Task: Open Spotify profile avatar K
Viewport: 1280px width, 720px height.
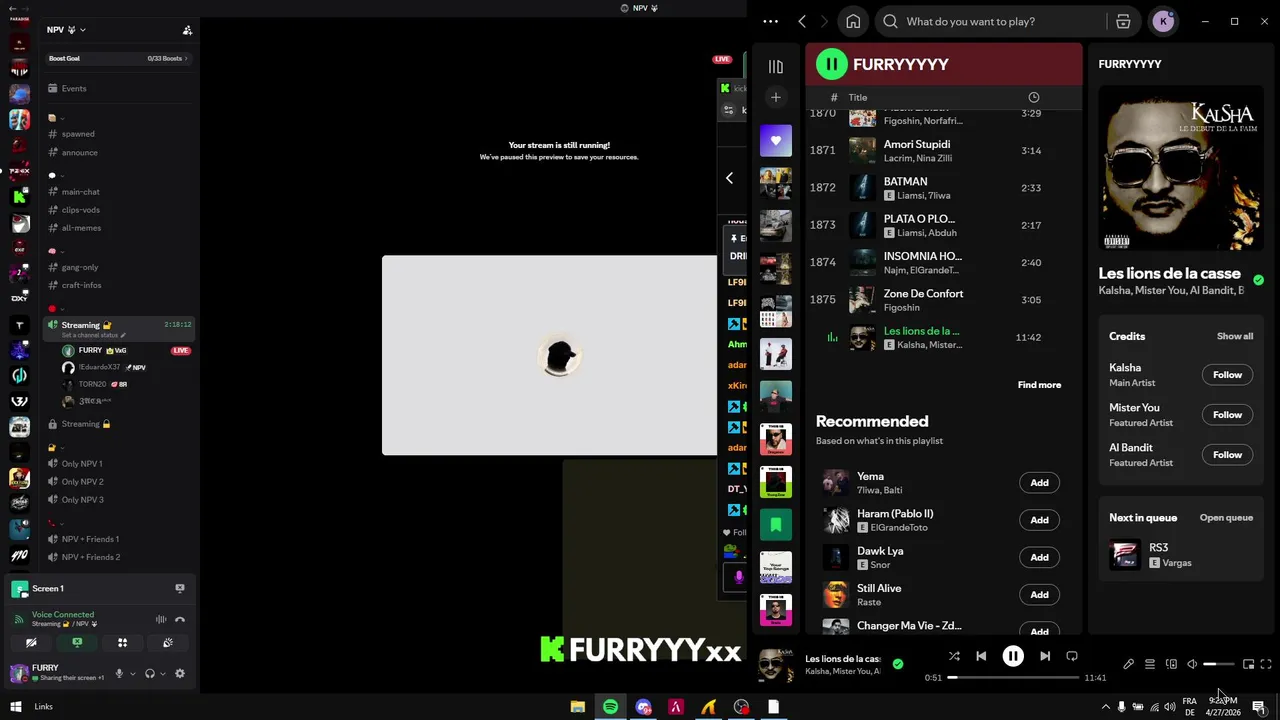Action: coord(1163,21)
